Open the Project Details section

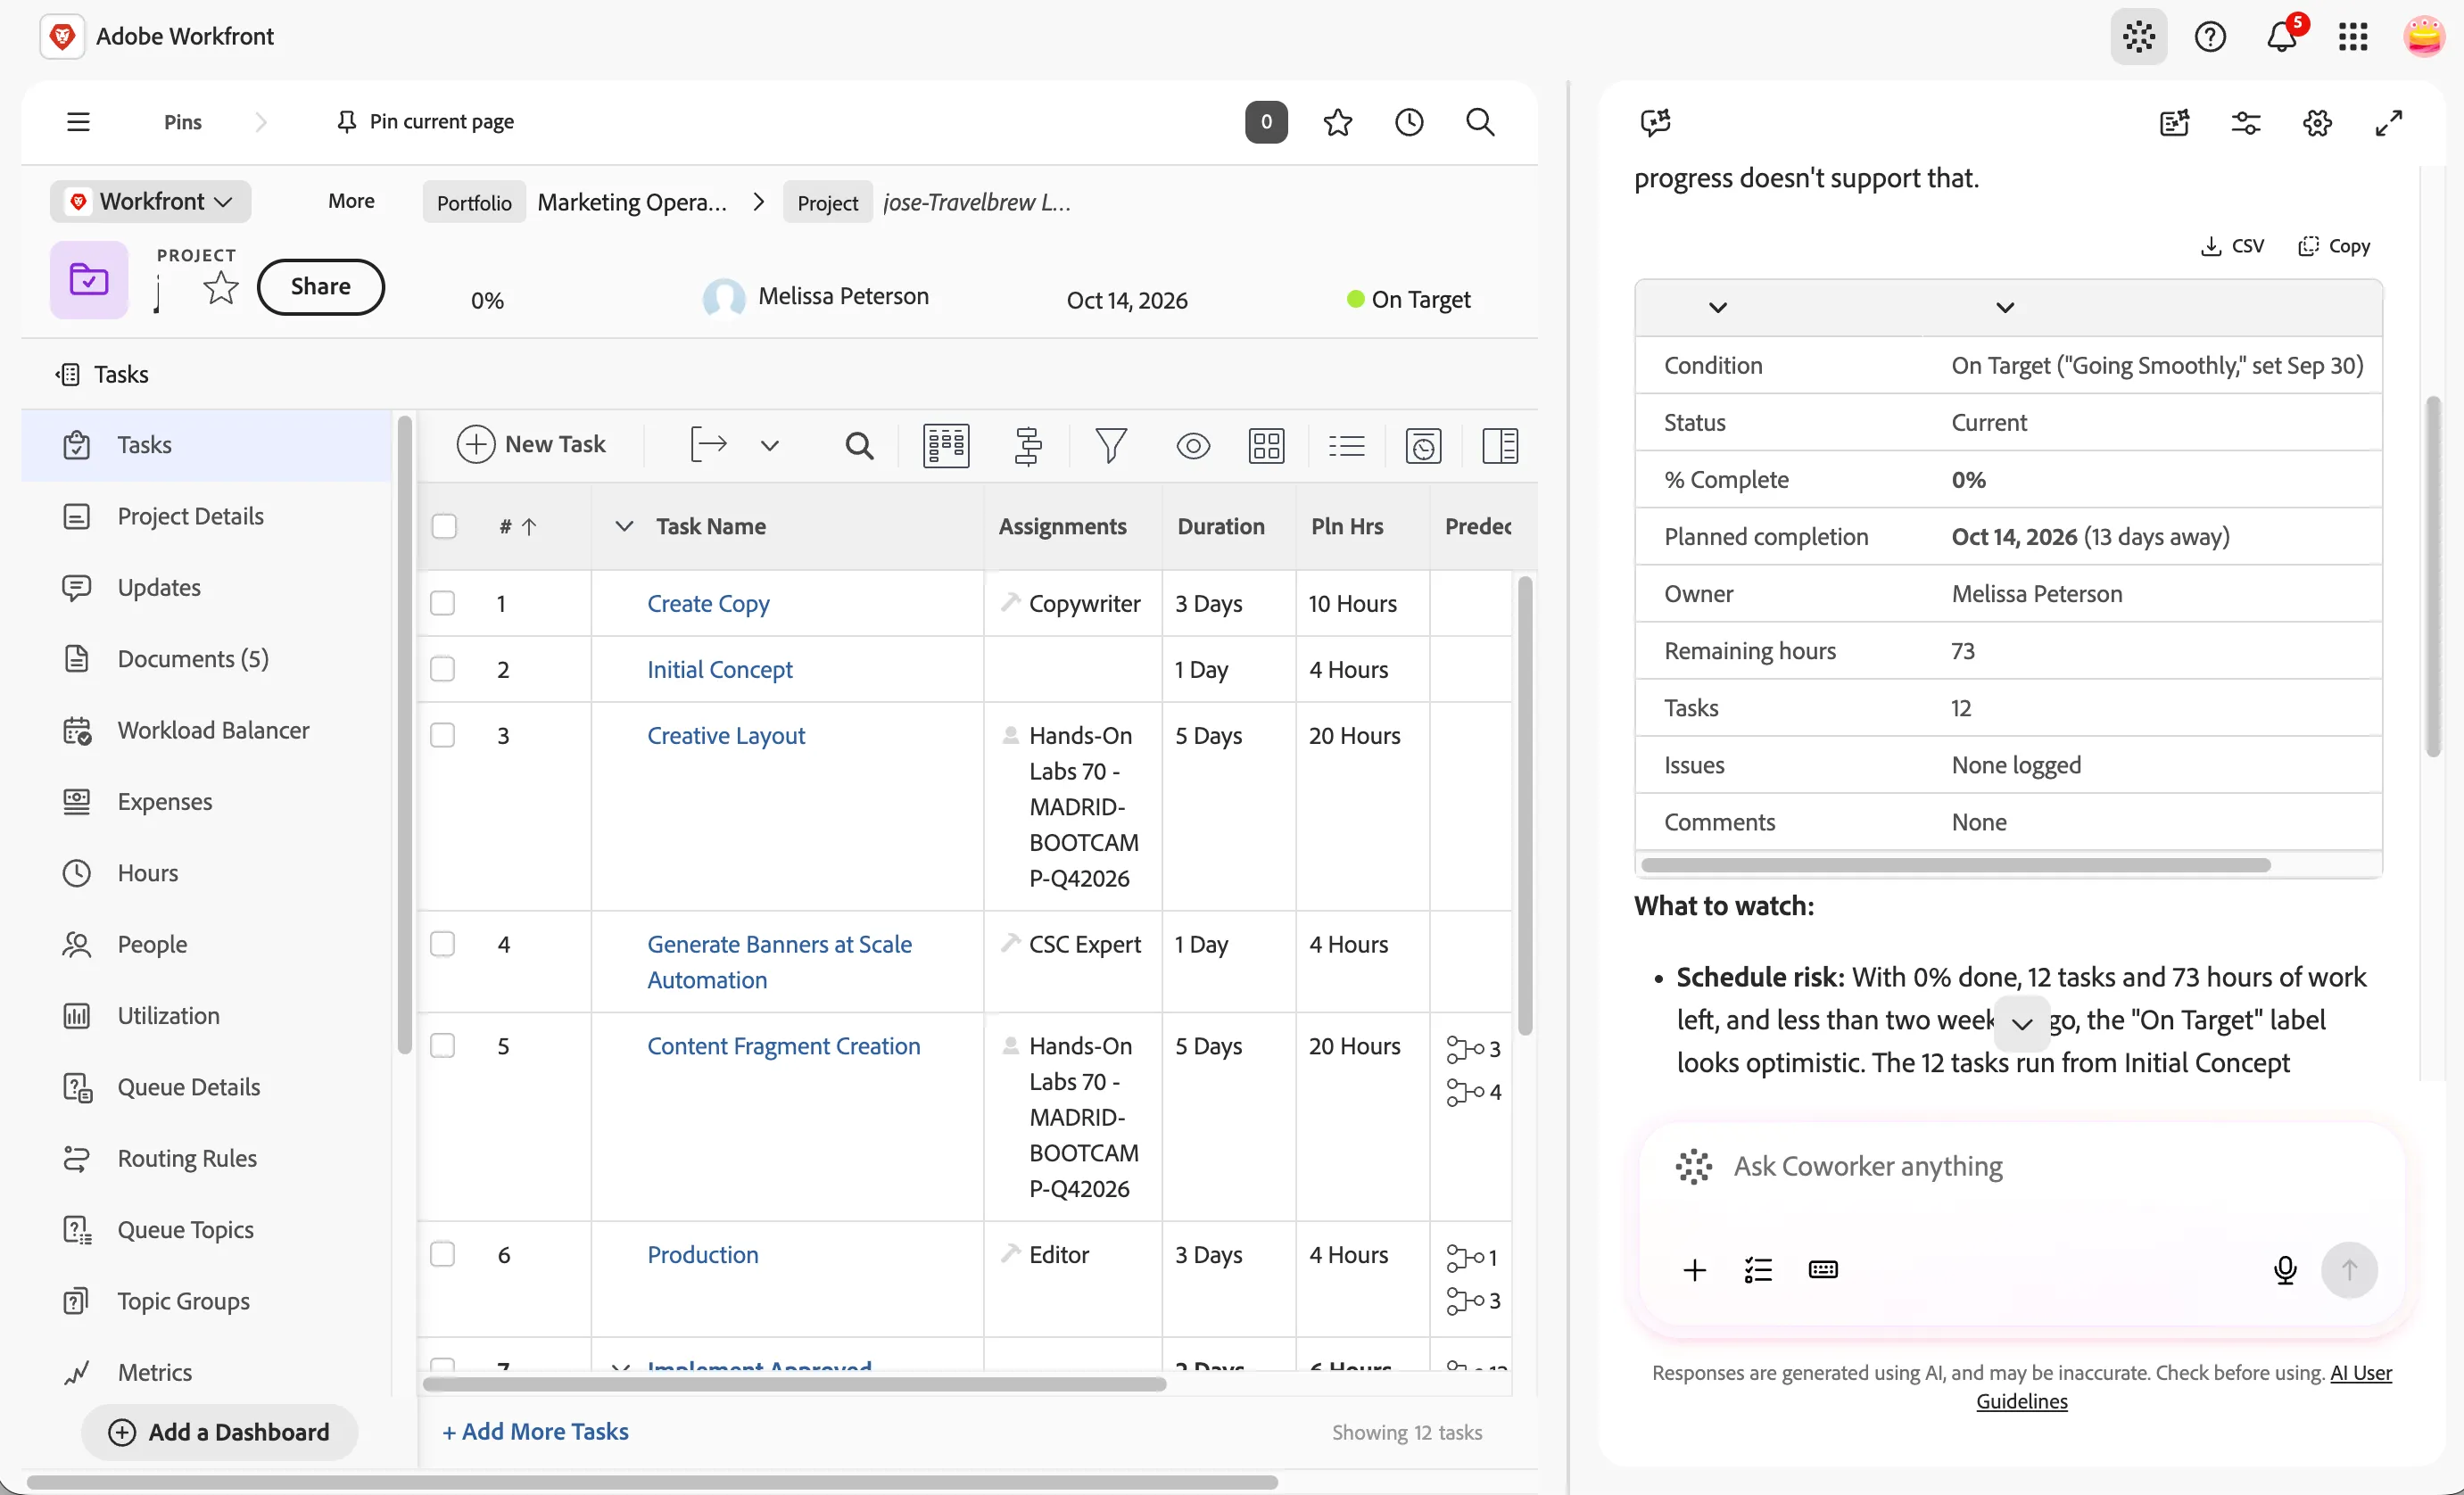pos(190,516)
